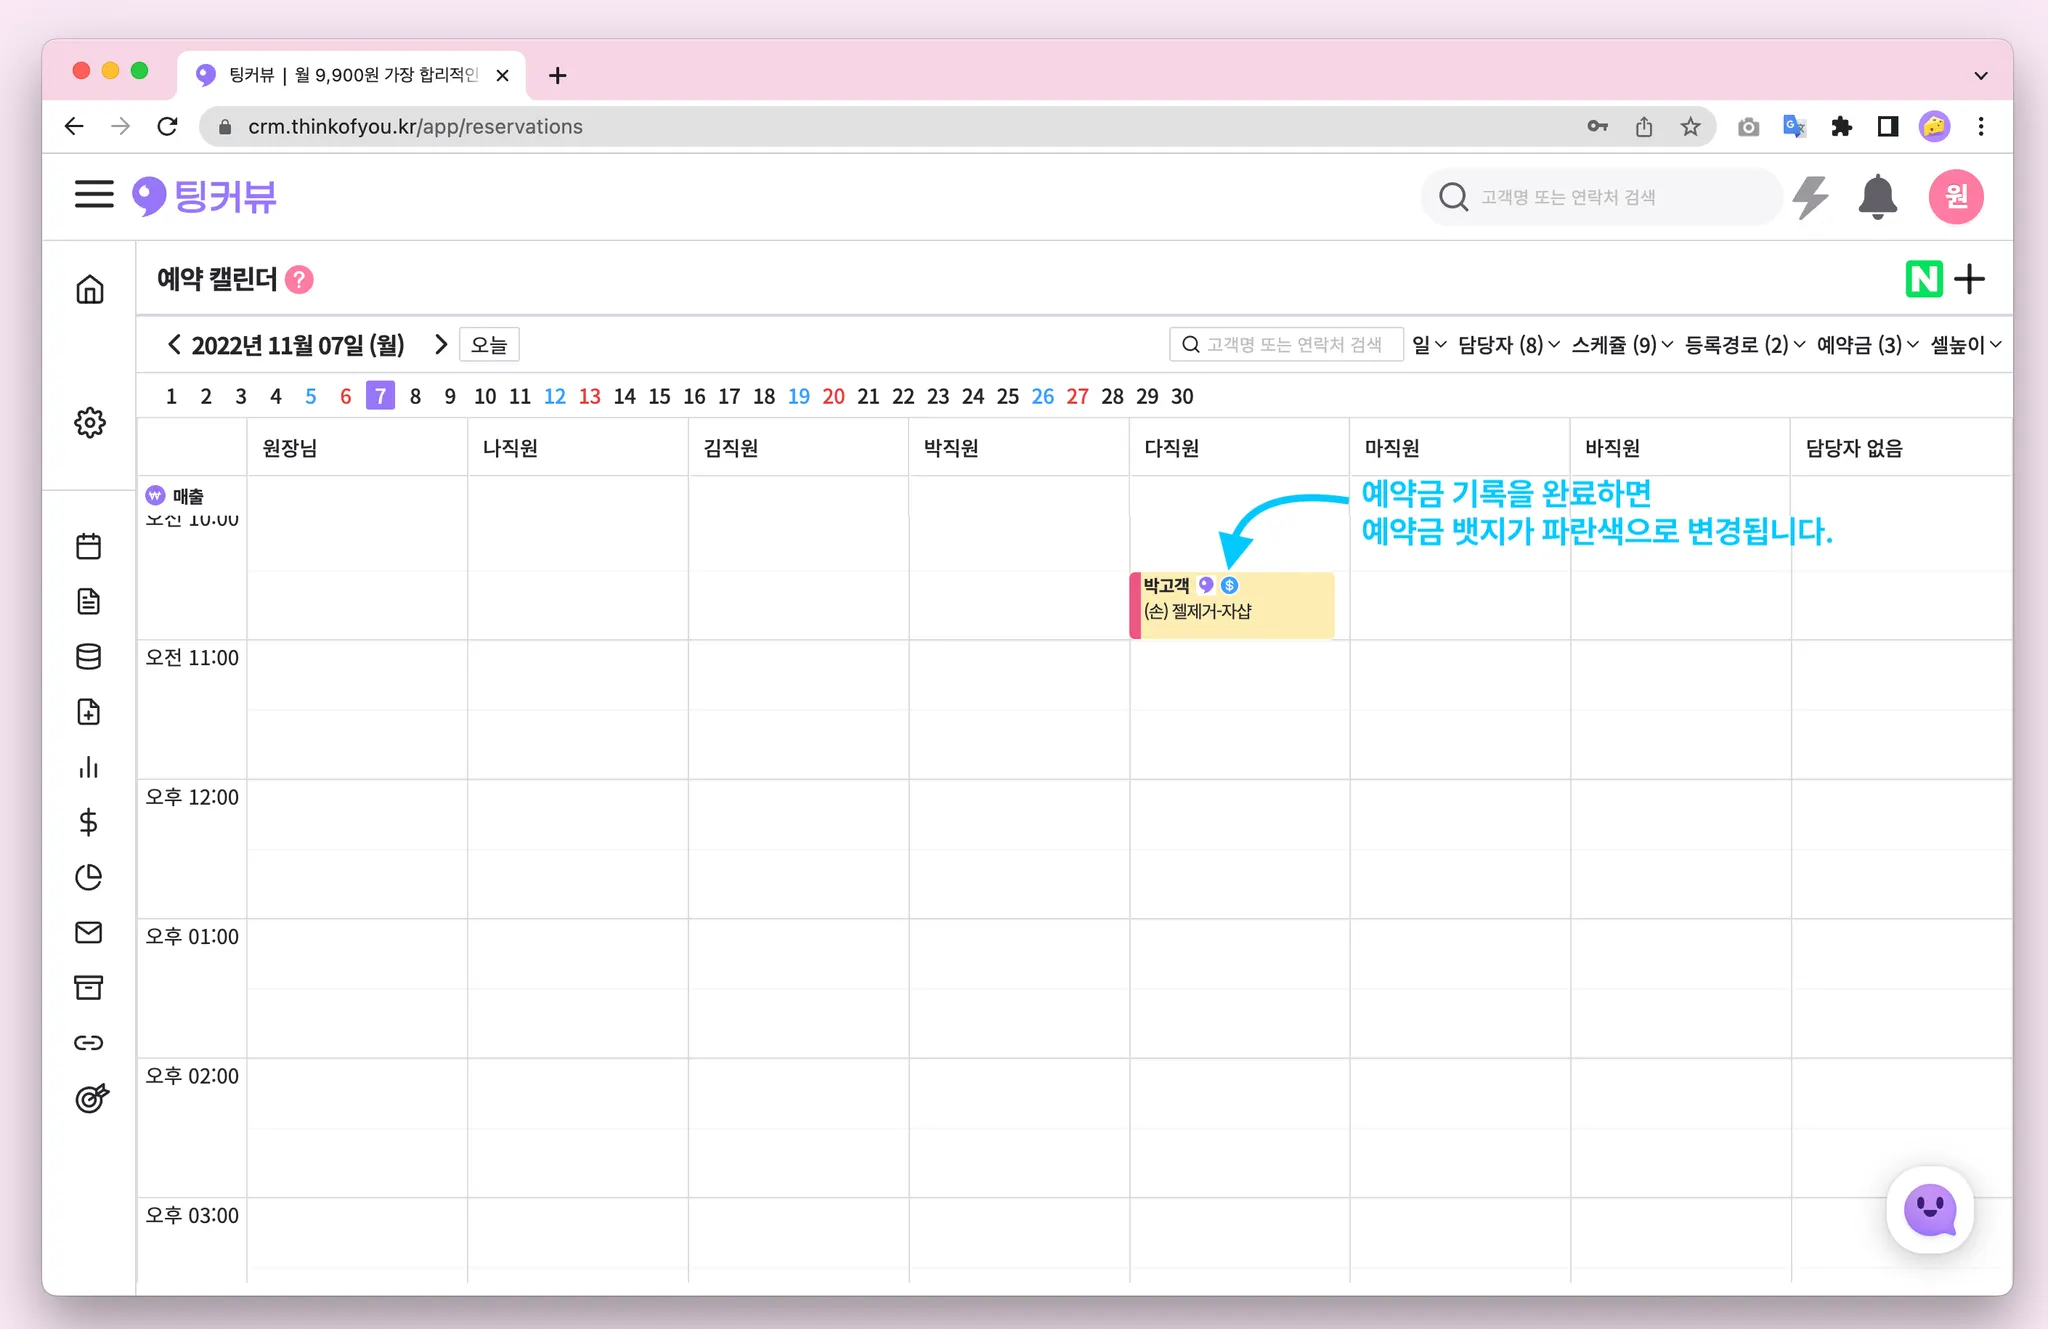This screenshot has height=1329, width=2048.
Task: Open the hamburger menu
Action: 94,194
